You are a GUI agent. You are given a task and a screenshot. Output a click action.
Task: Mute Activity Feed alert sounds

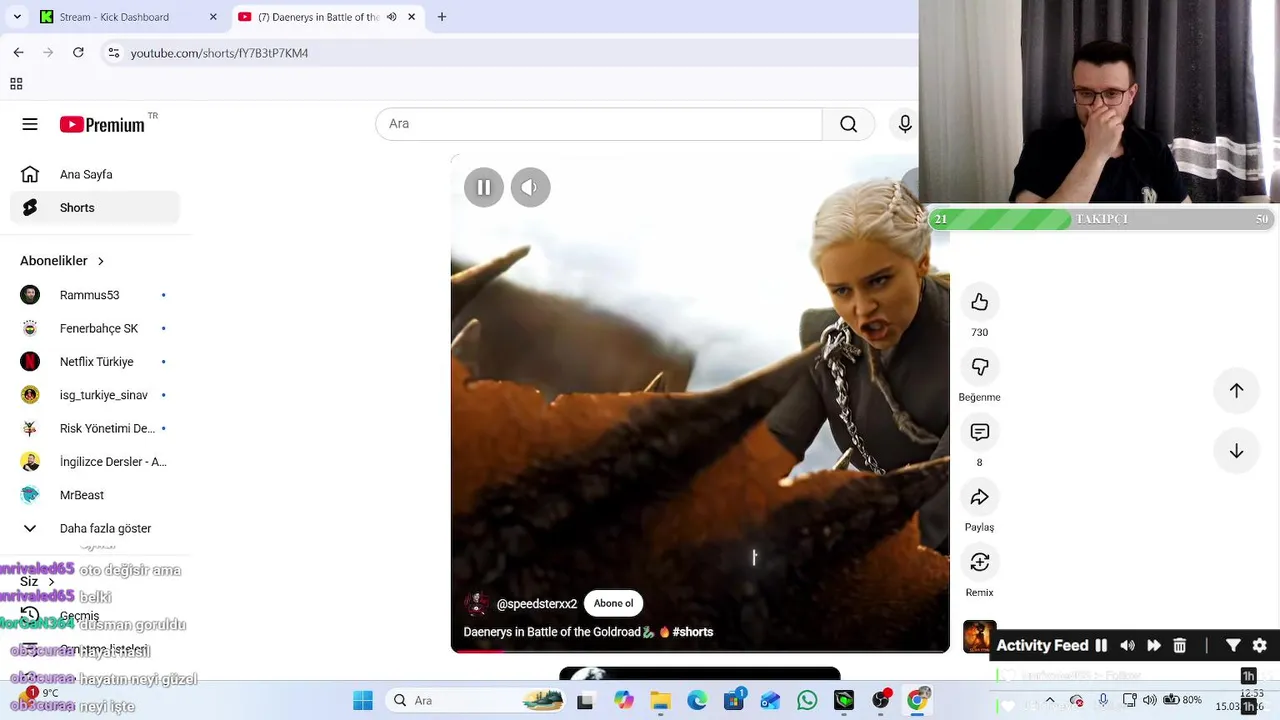(x=1127, y=646)
